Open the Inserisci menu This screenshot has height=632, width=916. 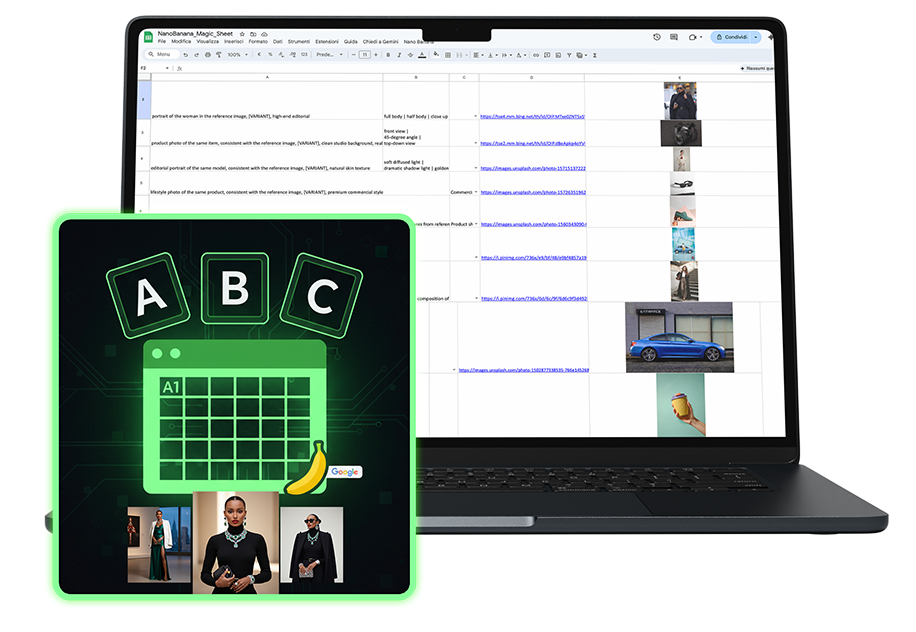tap(234, 41)
